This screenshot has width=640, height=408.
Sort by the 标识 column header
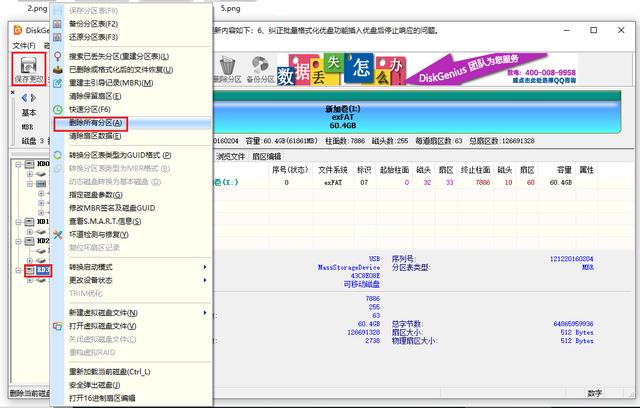pyautogui.click(x=364, y=170)
